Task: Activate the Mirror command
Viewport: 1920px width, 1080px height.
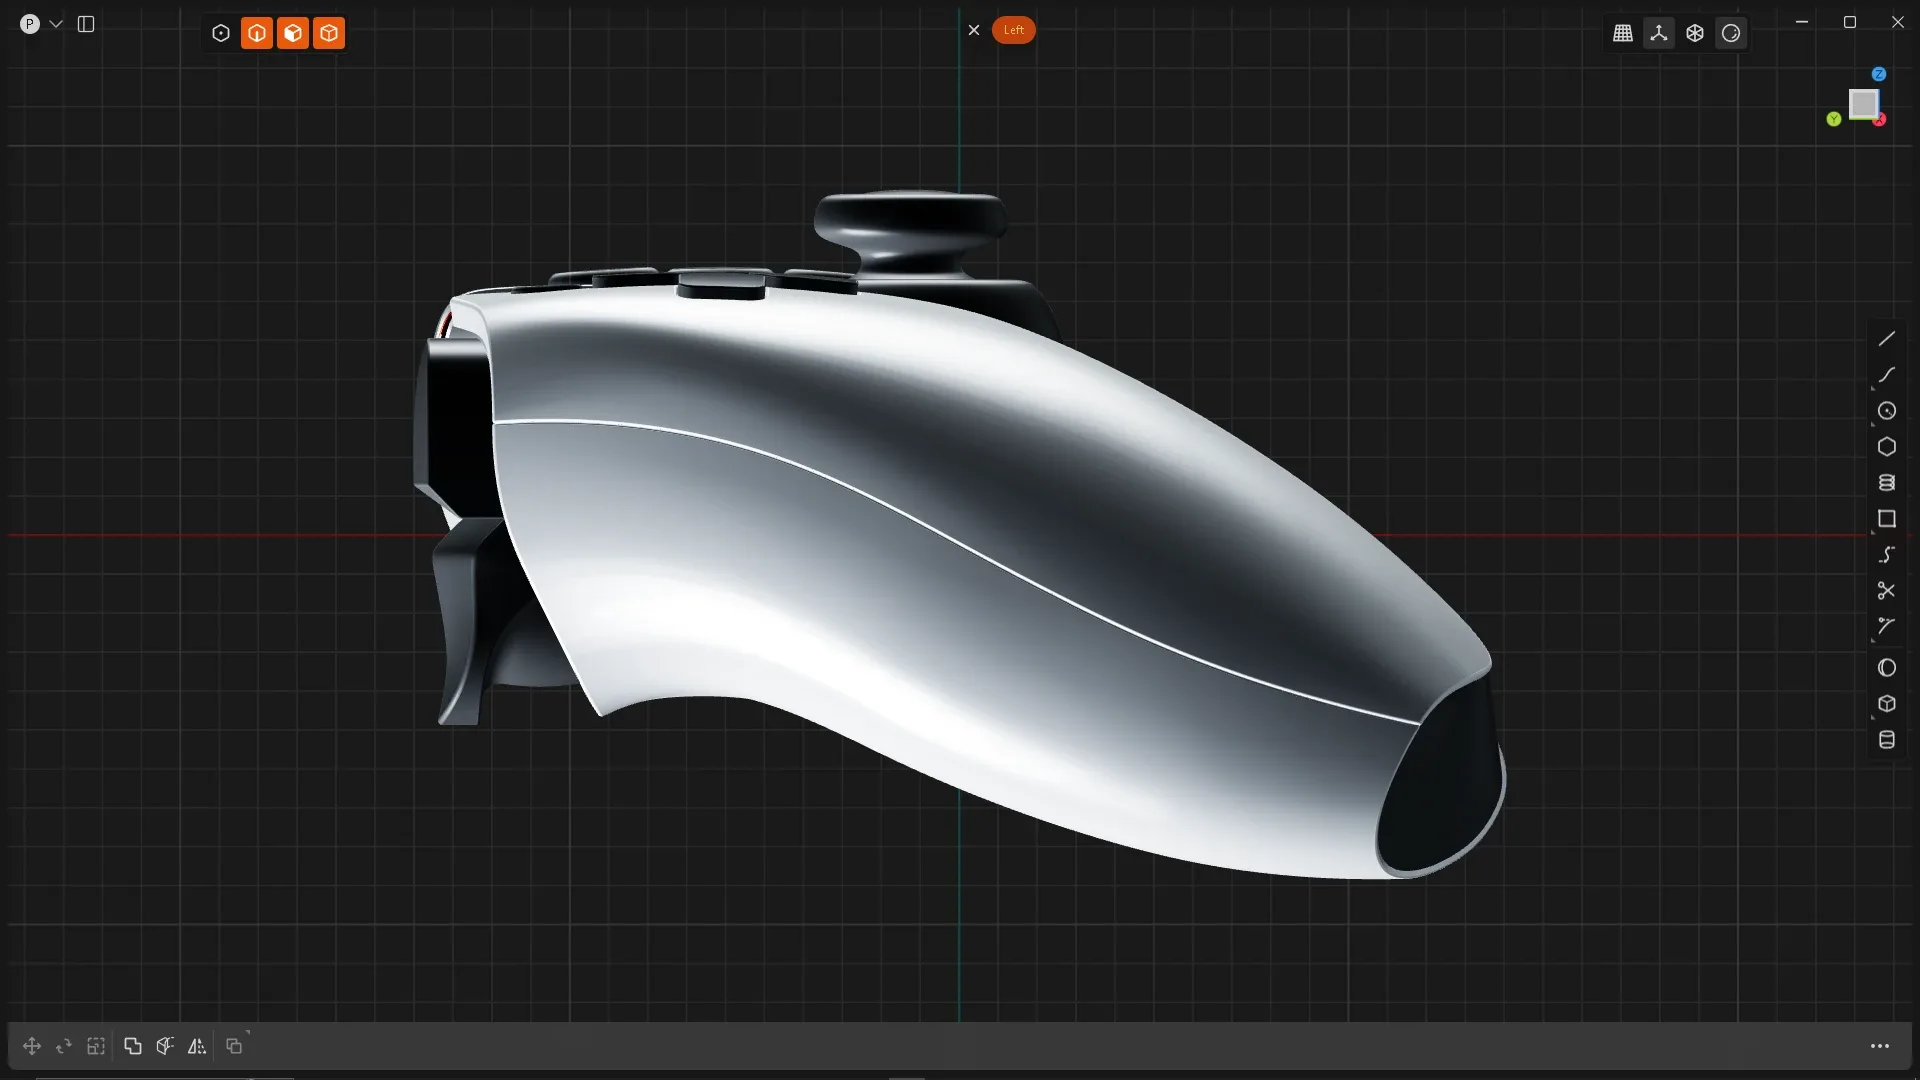Action: pyautogui.click(x=197, y=1046)
